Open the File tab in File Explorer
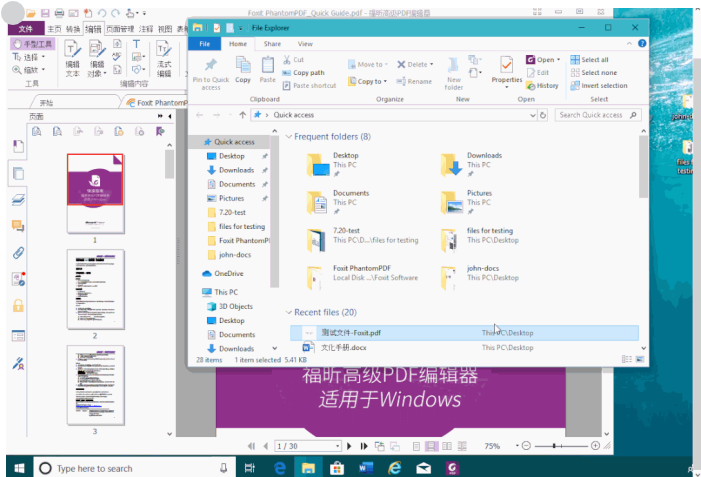Image resolution: width=701 pixels, height=477 pixels. pyautogui.click(x=204, y=44)
